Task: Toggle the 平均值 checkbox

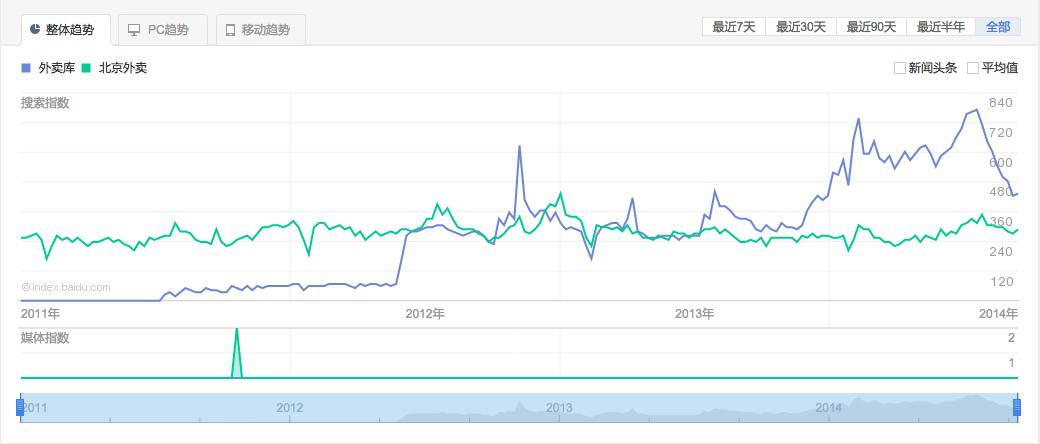Action: 973,68
